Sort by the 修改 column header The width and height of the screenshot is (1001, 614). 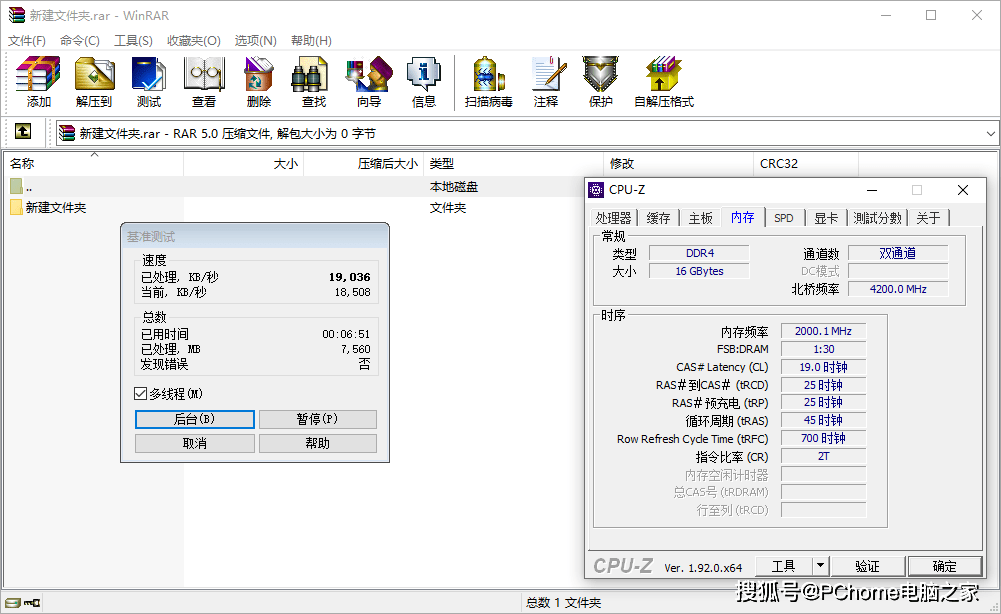pyautogui.click(x=678, y=163)
